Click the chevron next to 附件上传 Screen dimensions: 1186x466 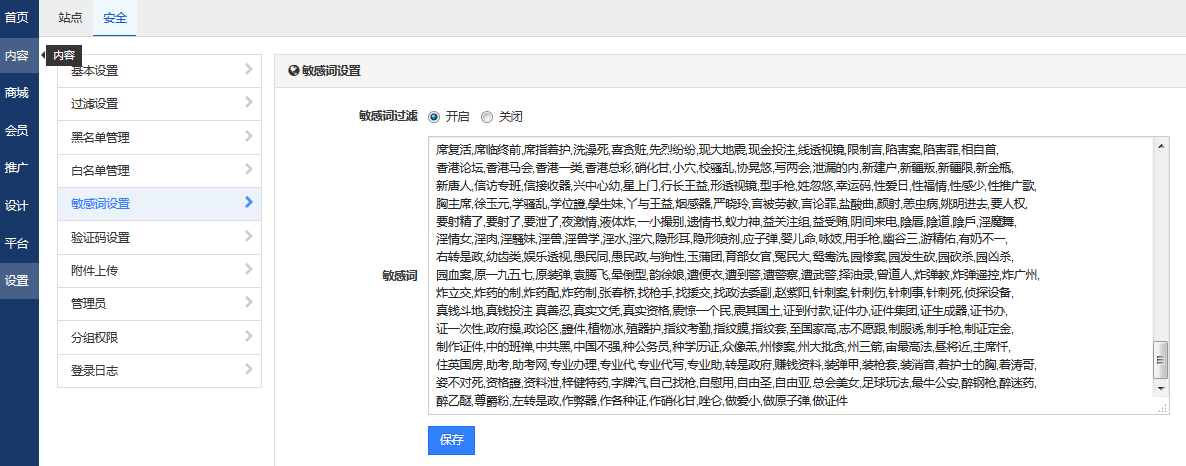tap(247, 270)
